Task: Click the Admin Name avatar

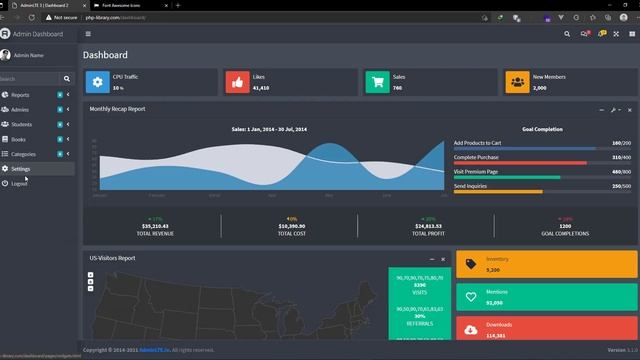Action: point(5,55)
